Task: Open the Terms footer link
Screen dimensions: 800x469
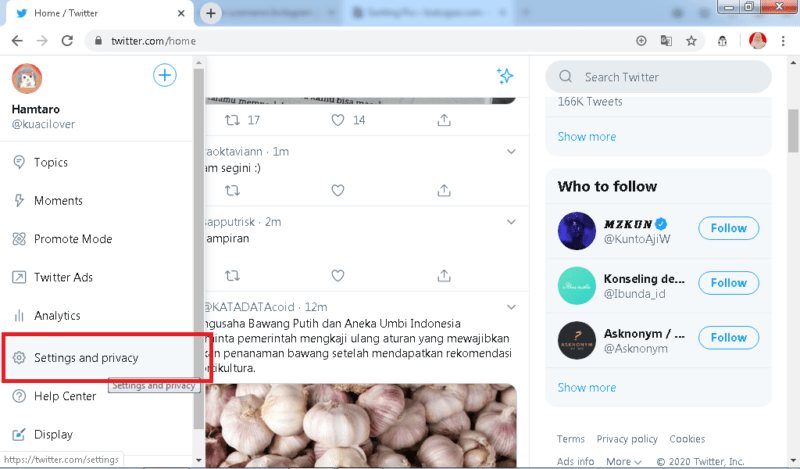Action: pyautogui.click(x=570, y=439)
